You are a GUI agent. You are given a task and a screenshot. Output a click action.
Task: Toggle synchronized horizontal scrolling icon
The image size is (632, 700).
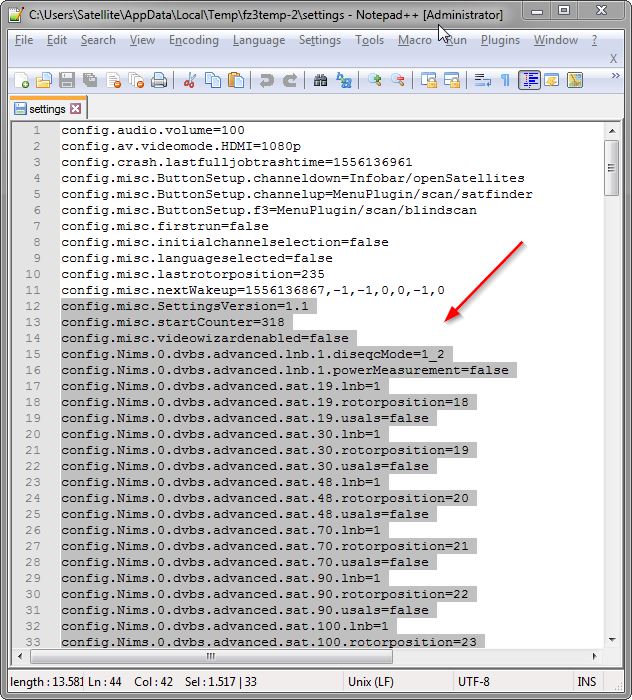click(x=452, y=81)
